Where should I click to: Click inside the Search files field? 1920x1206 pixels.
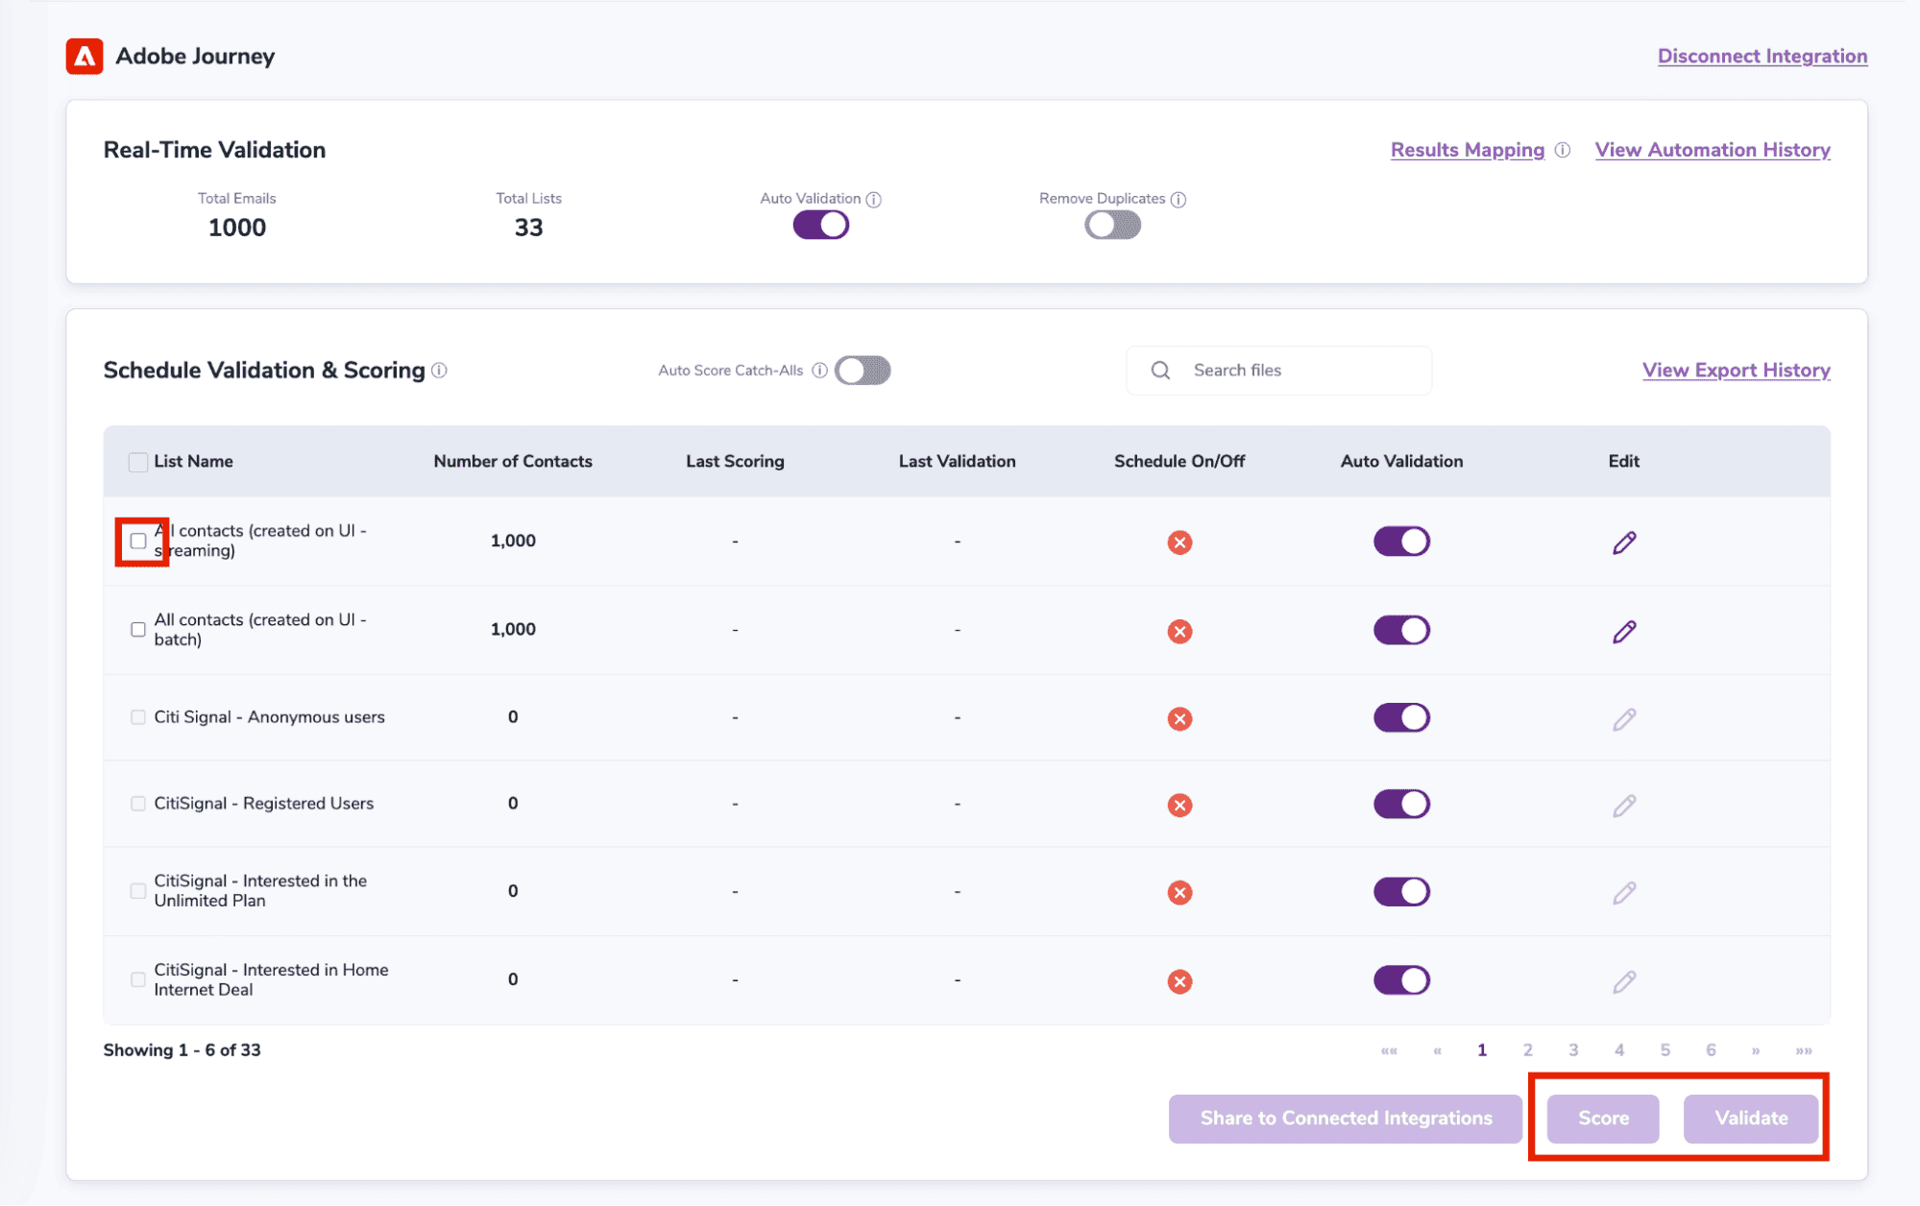[x=1290, y=370]
